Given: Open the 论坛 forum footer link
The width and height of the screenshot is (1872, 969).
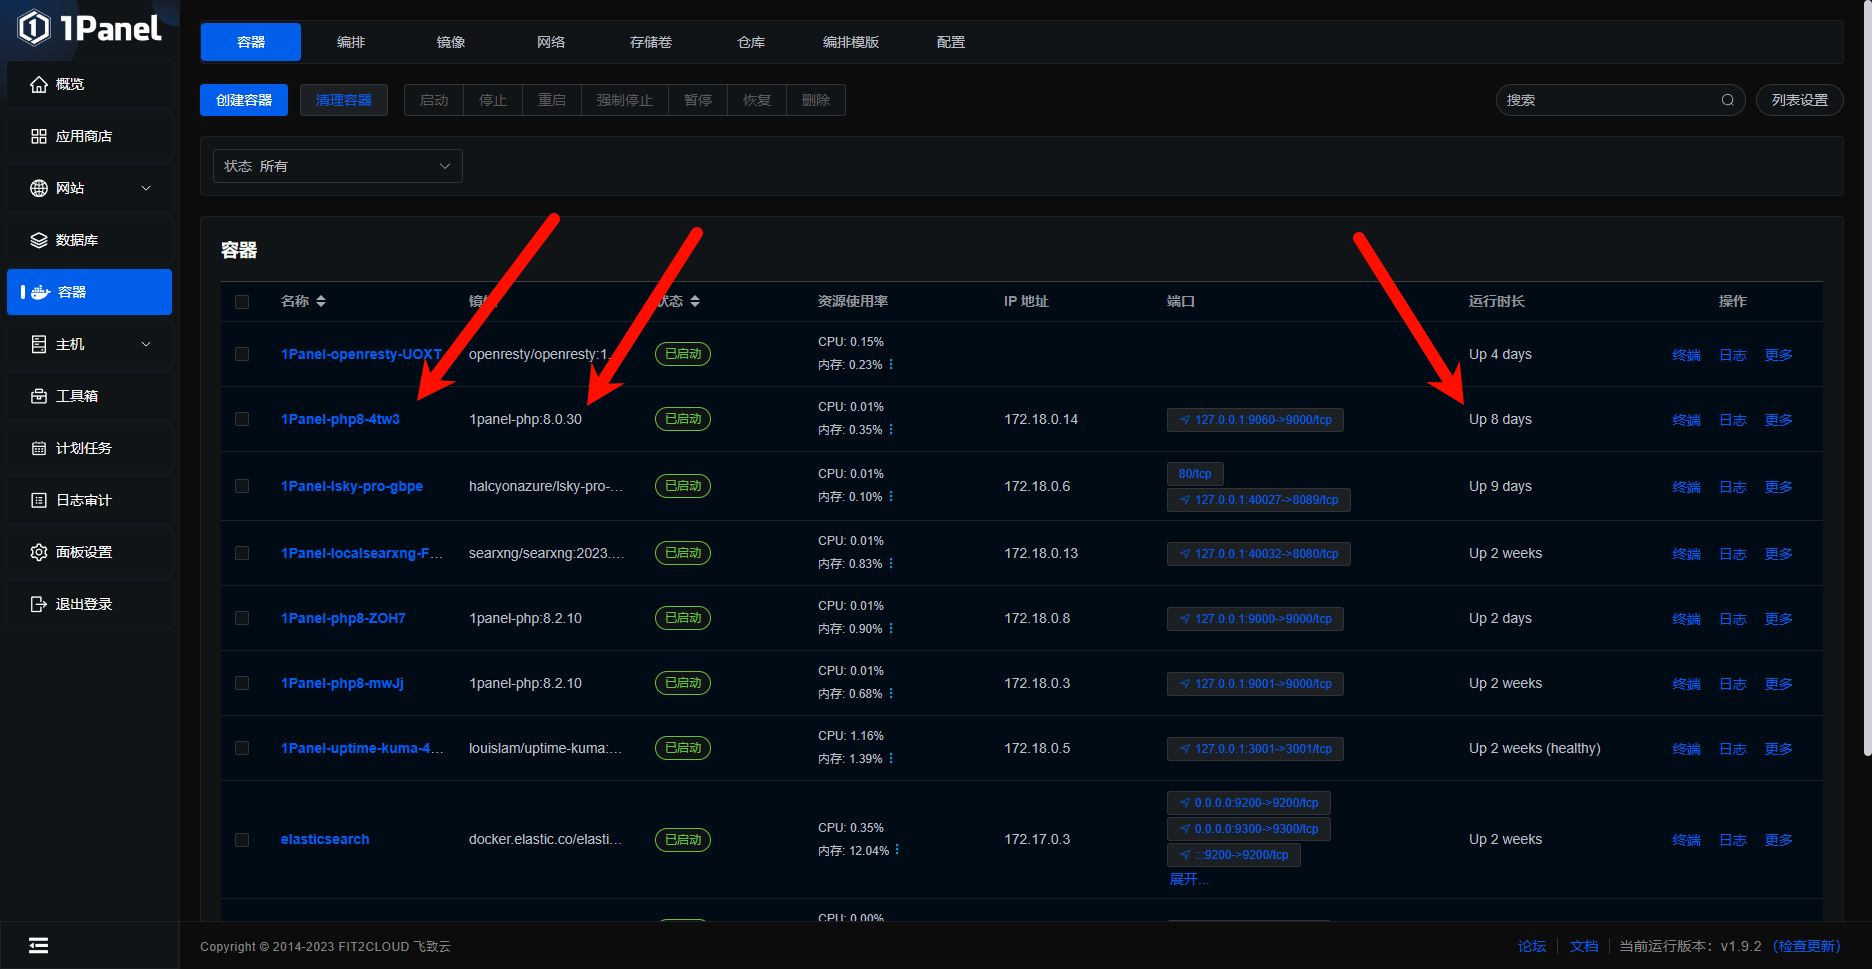Looking at the screenshot, I should (x=1532, y=946).
